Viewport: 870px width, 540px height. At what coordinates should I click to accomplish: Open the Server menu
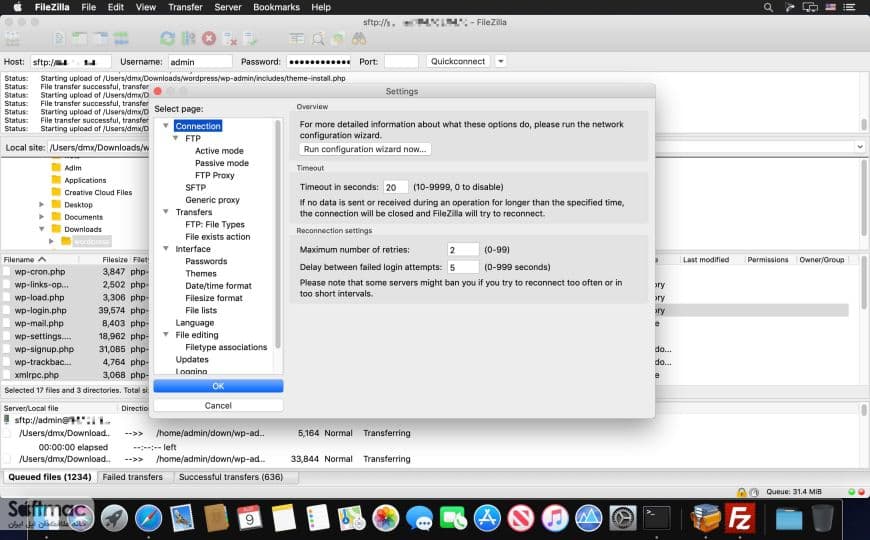(227, 7)
